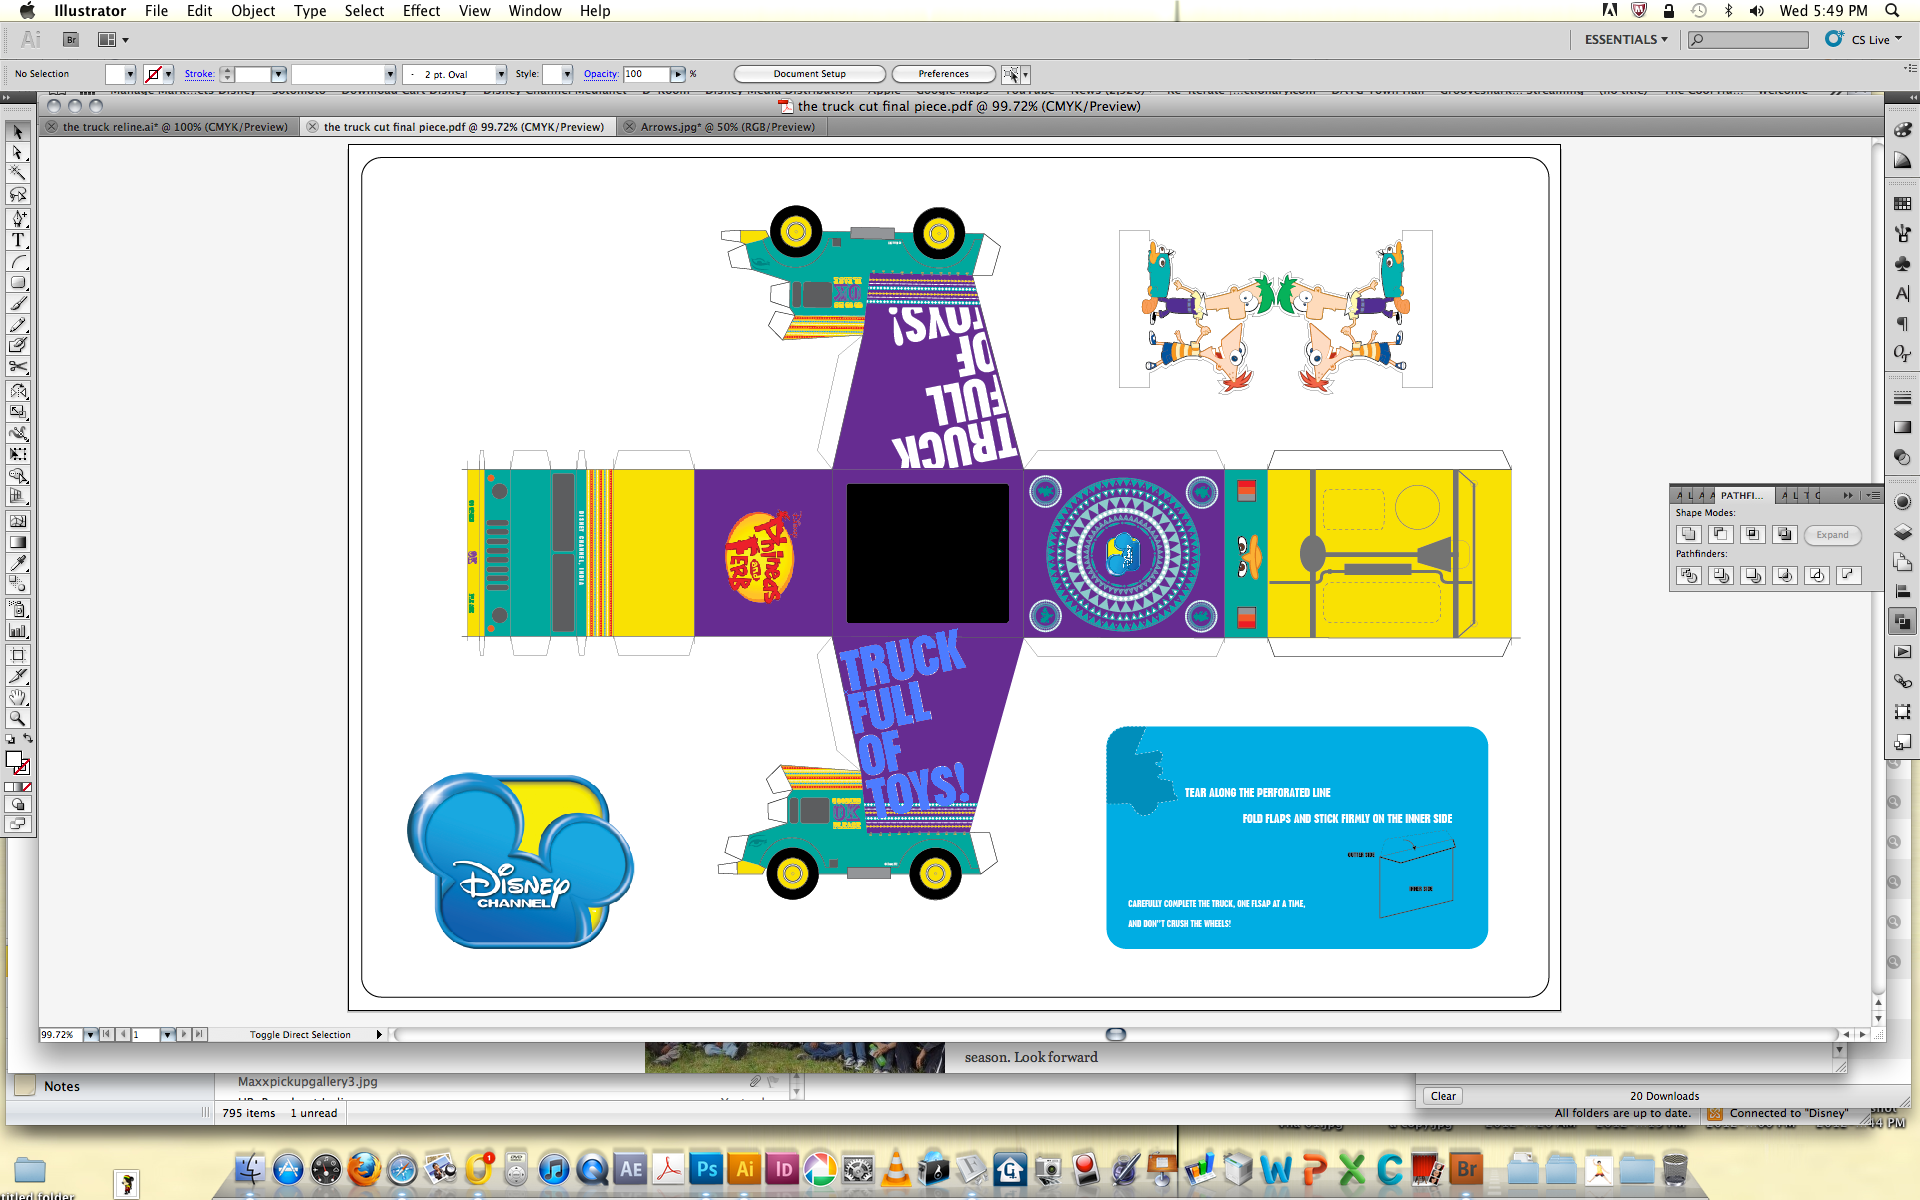
Task: Click the CS Live search field
Action: (1748, 40)
